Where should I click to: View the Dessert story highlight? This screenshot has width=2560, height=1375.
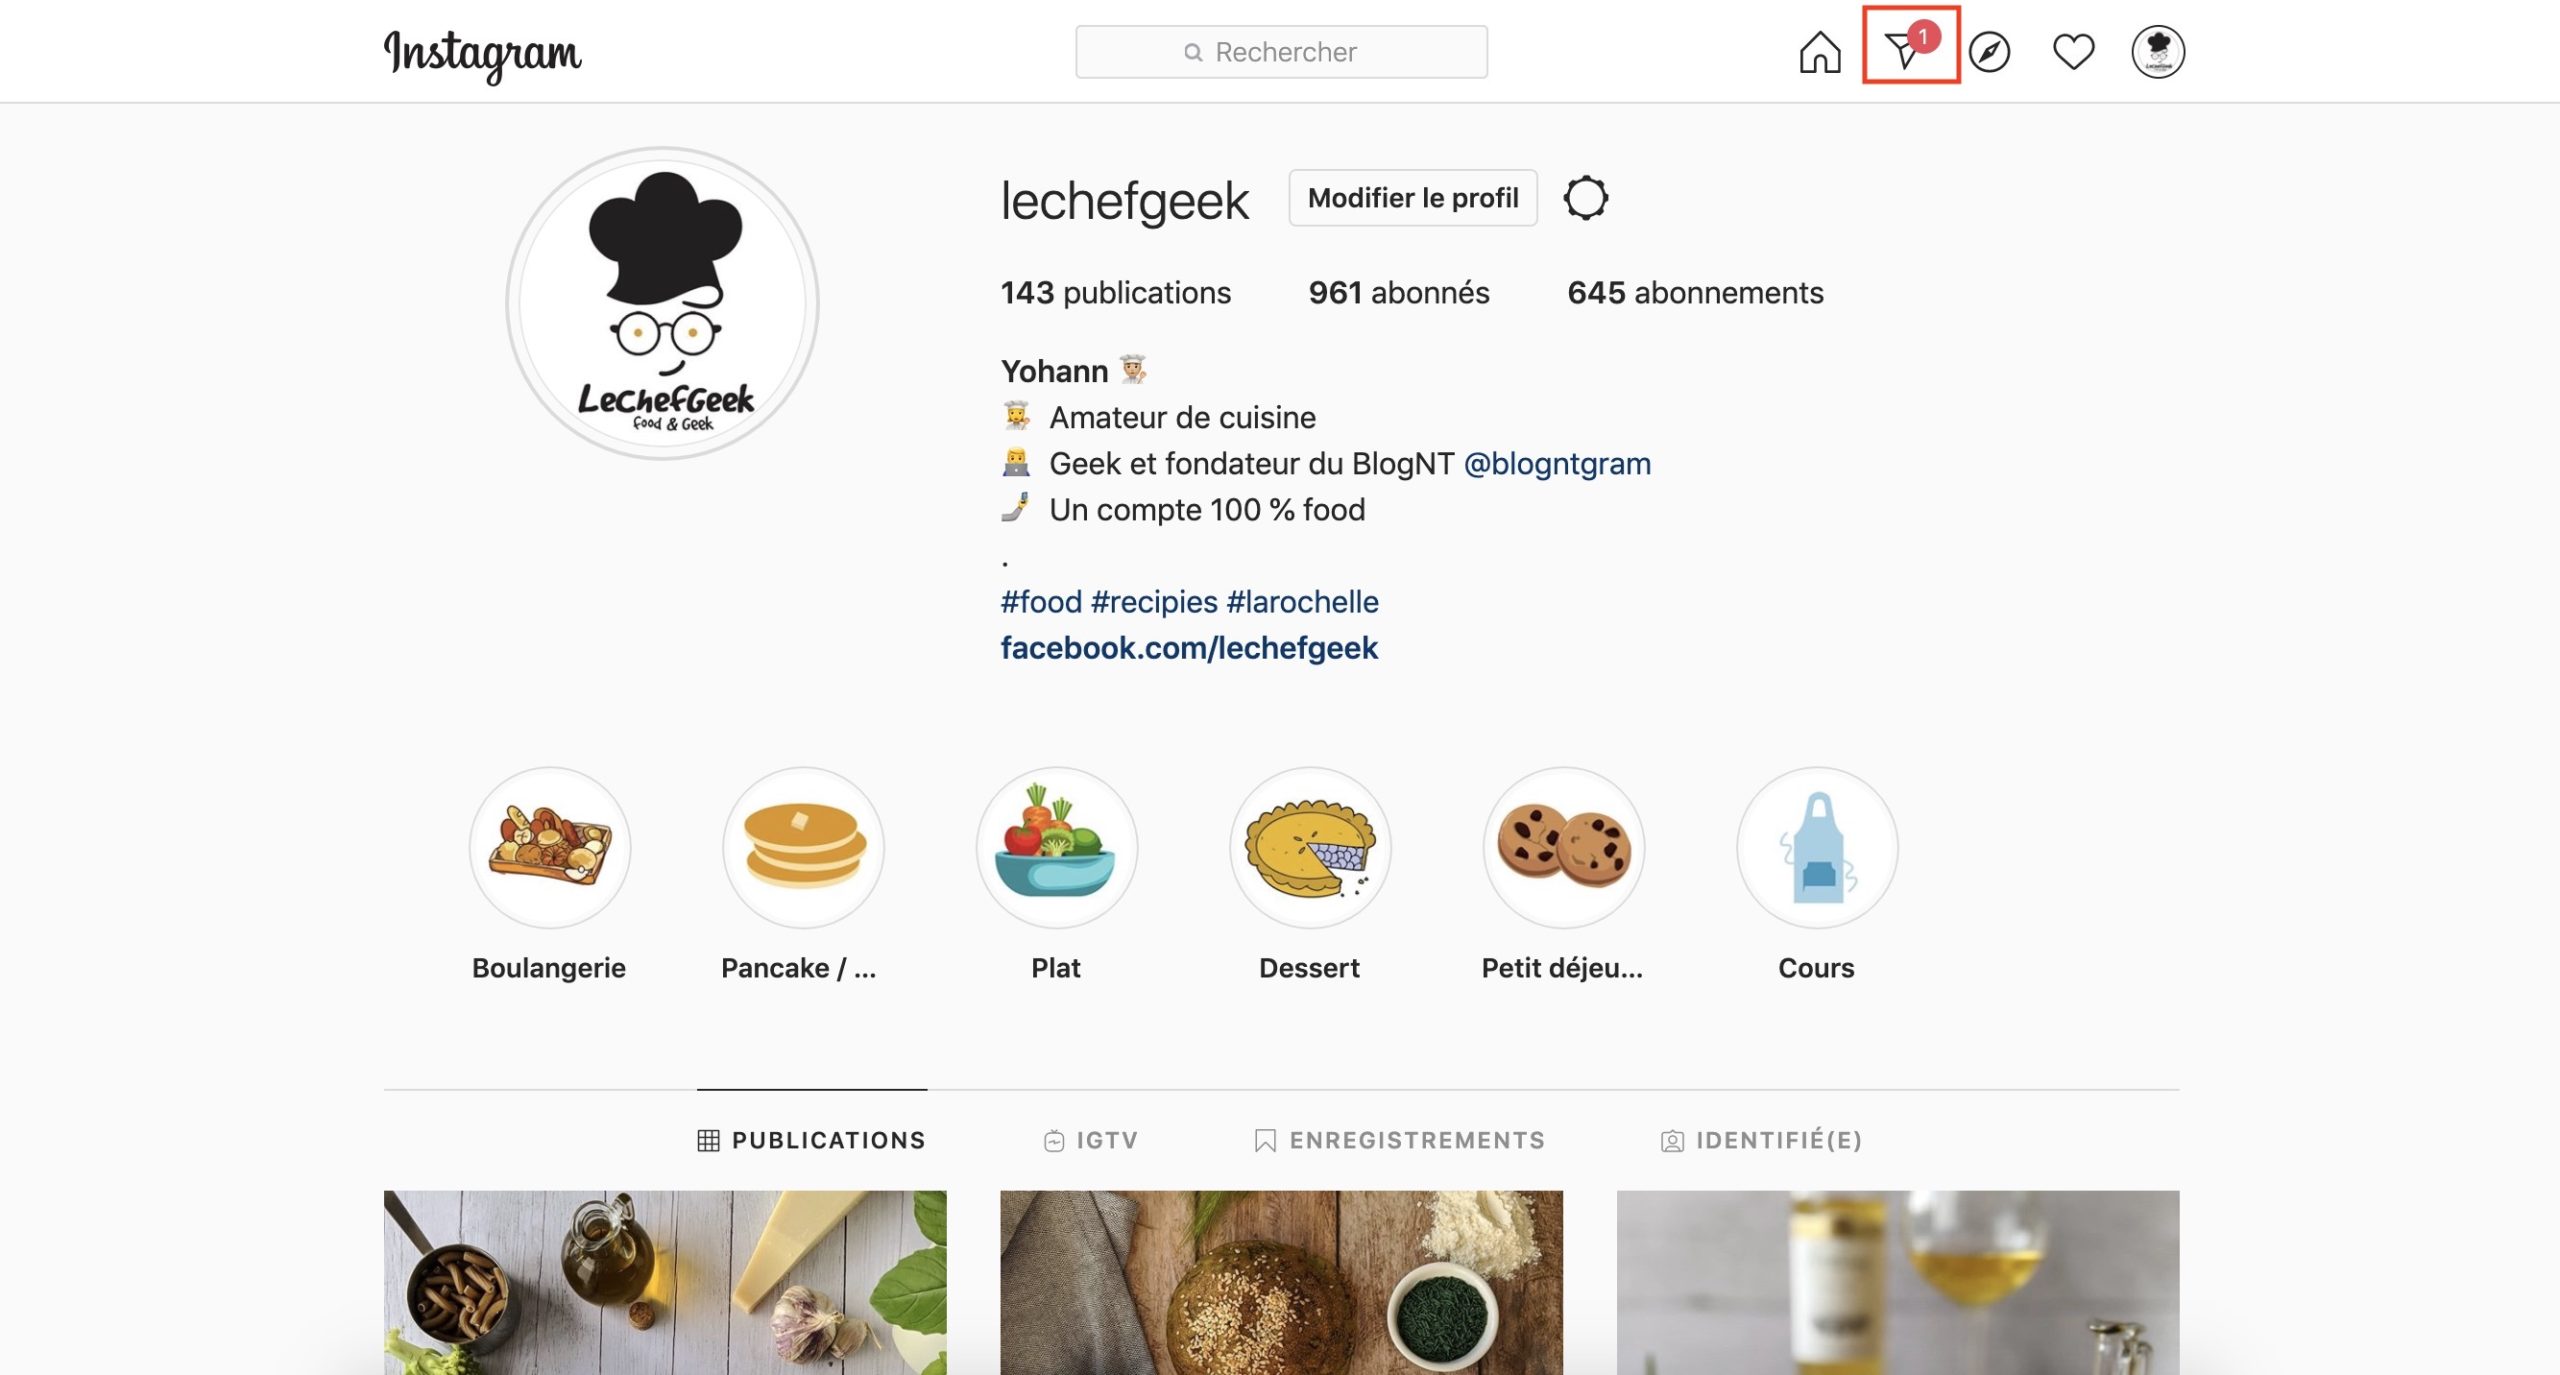(1310, 847)
